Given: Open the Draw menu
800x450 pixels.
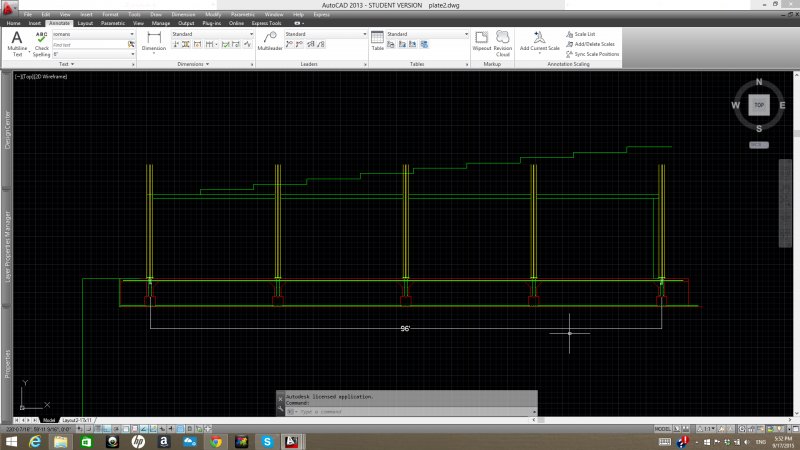Looking at the screenshot, I should point(156,15).
